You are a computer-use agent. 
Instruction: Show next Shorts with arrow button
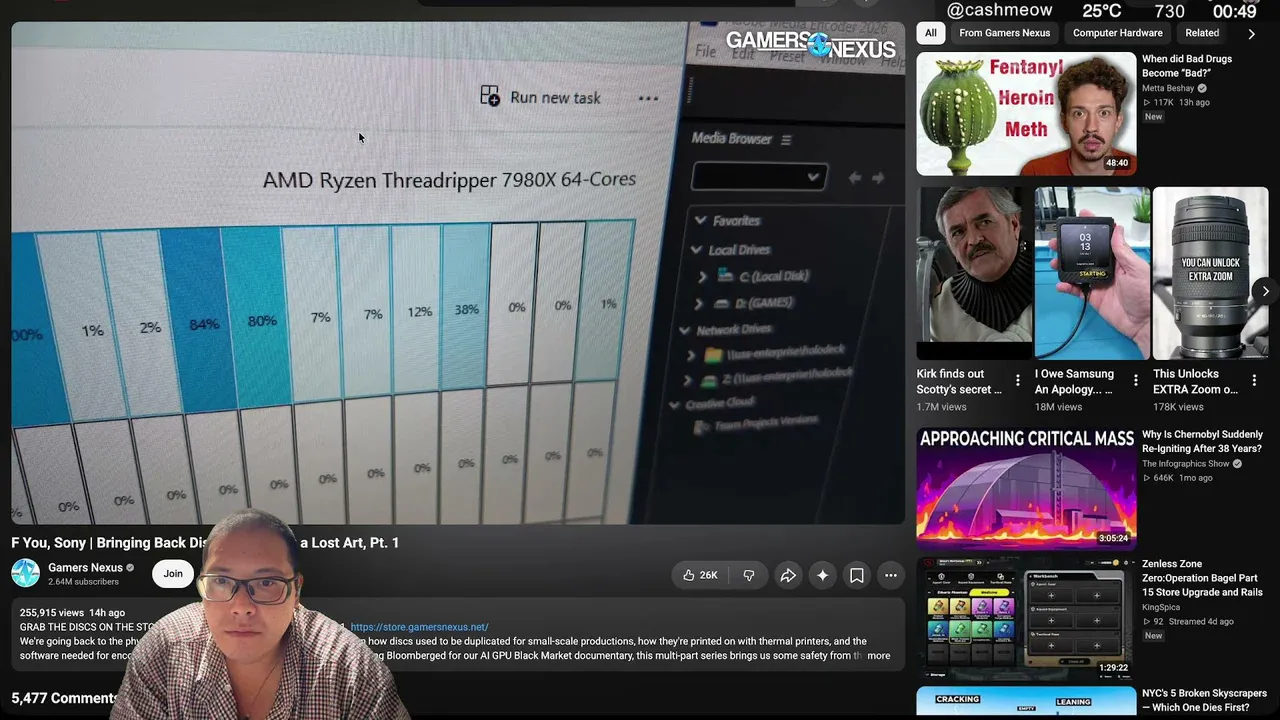pos(1265,292)
